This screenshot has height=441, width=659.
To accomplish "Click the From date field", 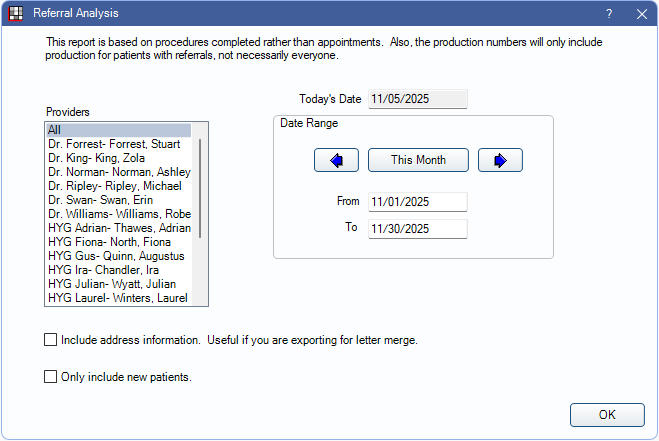I will pyautogui.click(x=417, y=202).
